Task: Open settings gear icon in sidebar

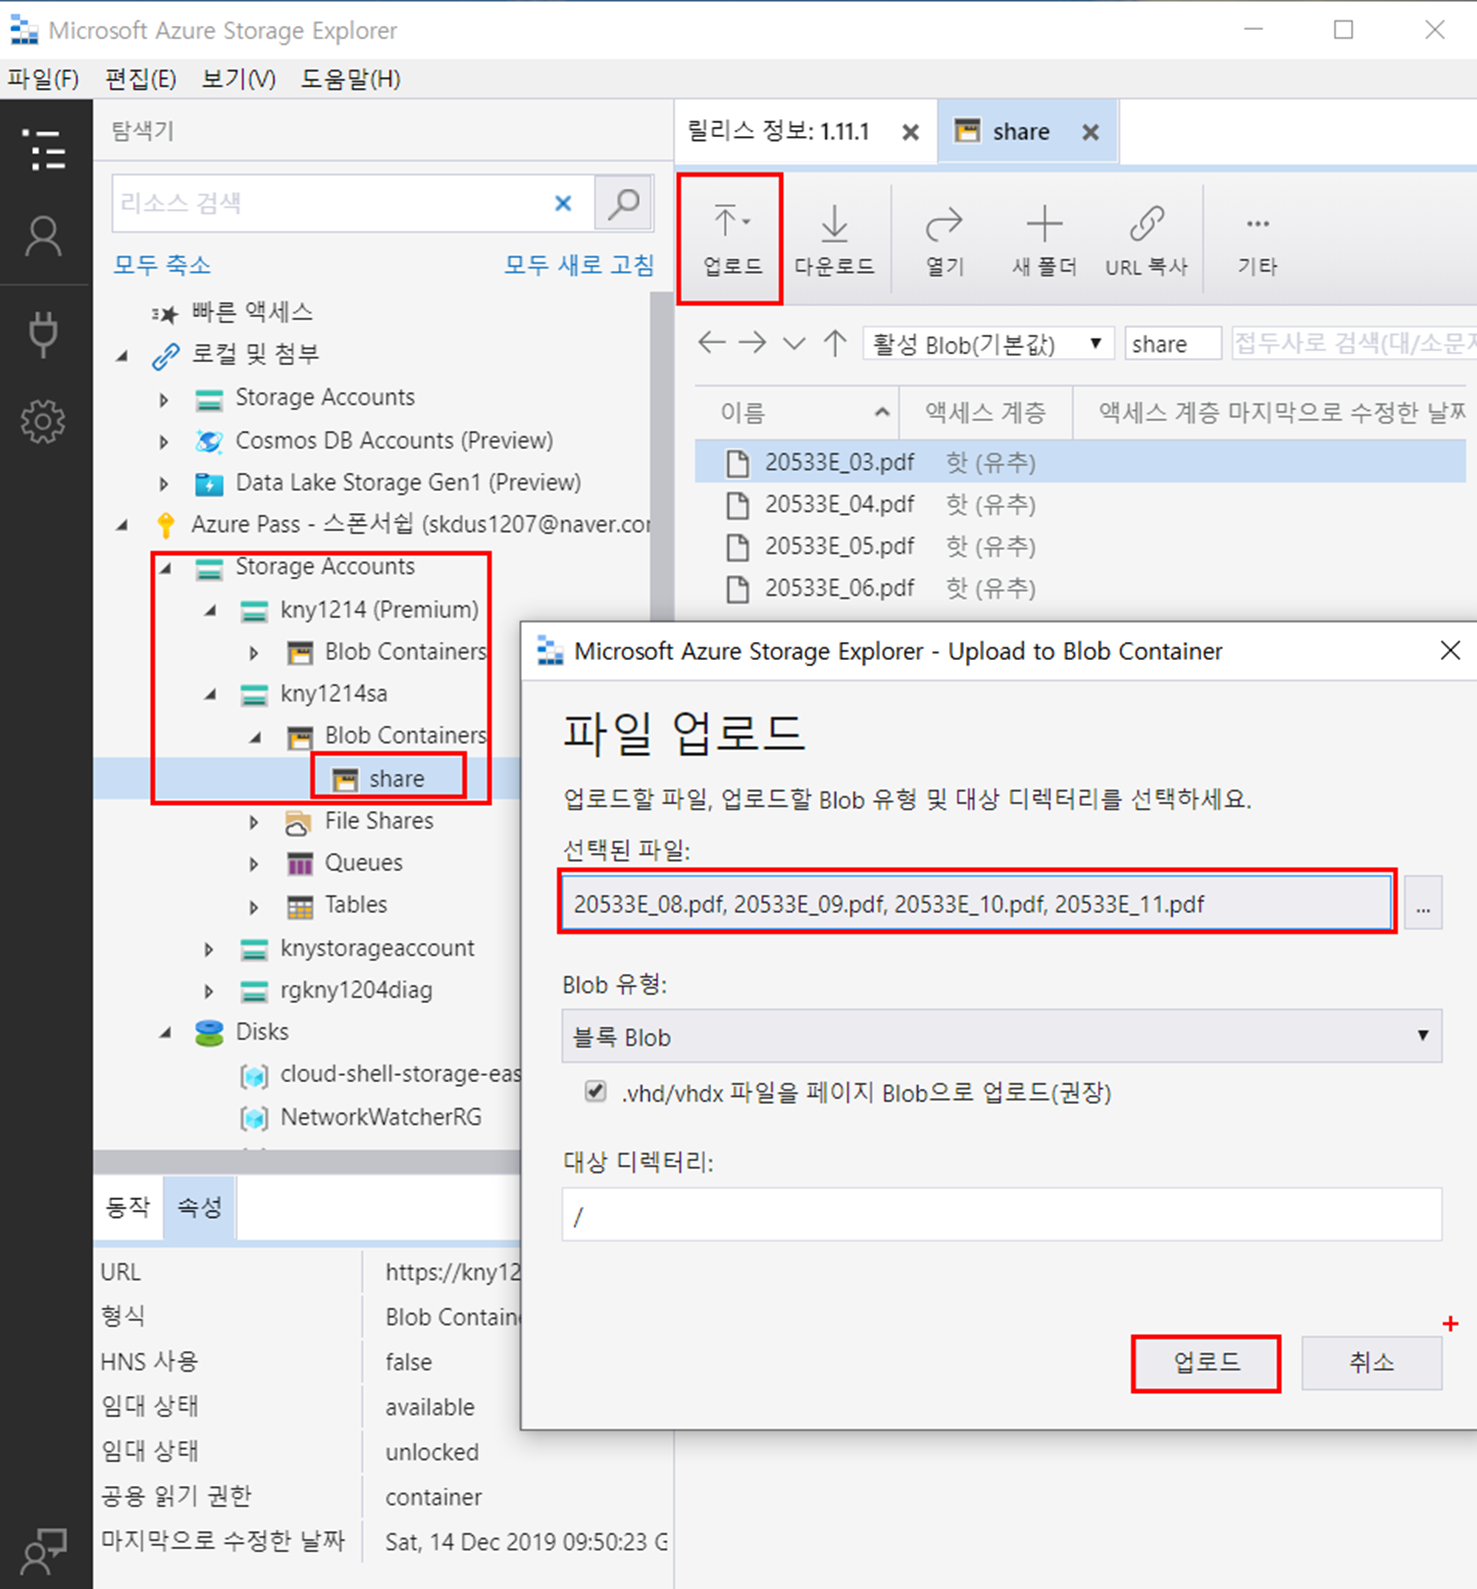Action: [43, 421]
